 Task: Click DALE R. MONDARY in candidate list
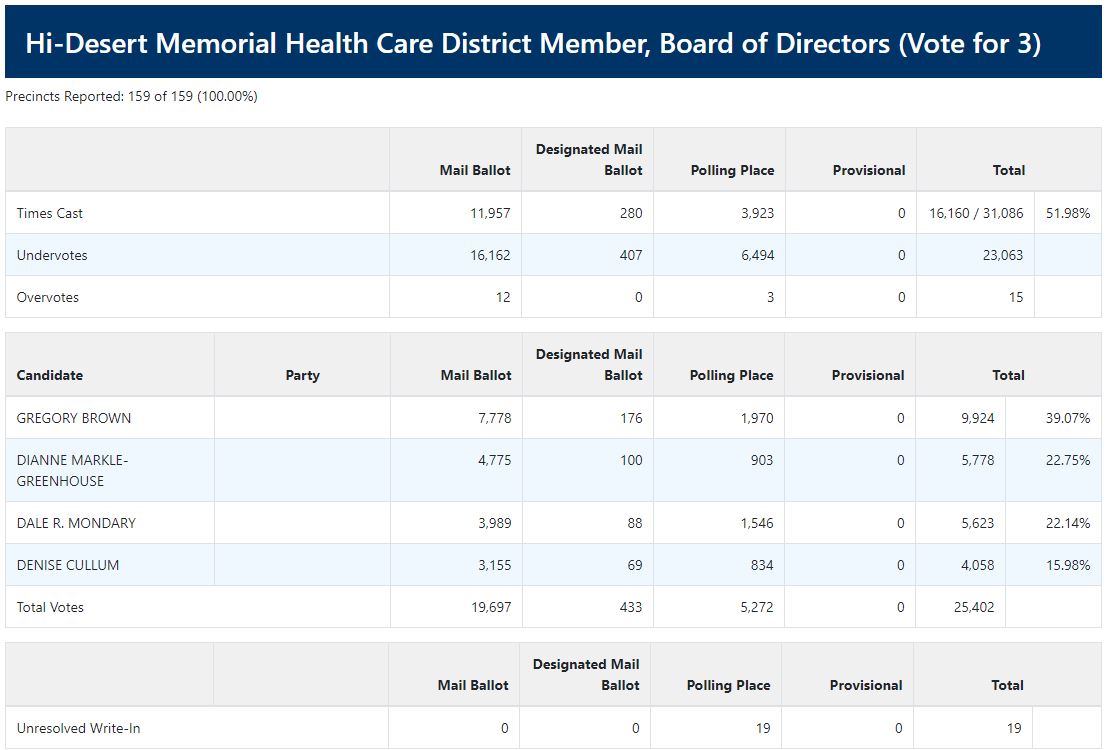pyautogui.click(x=76, y=523)
